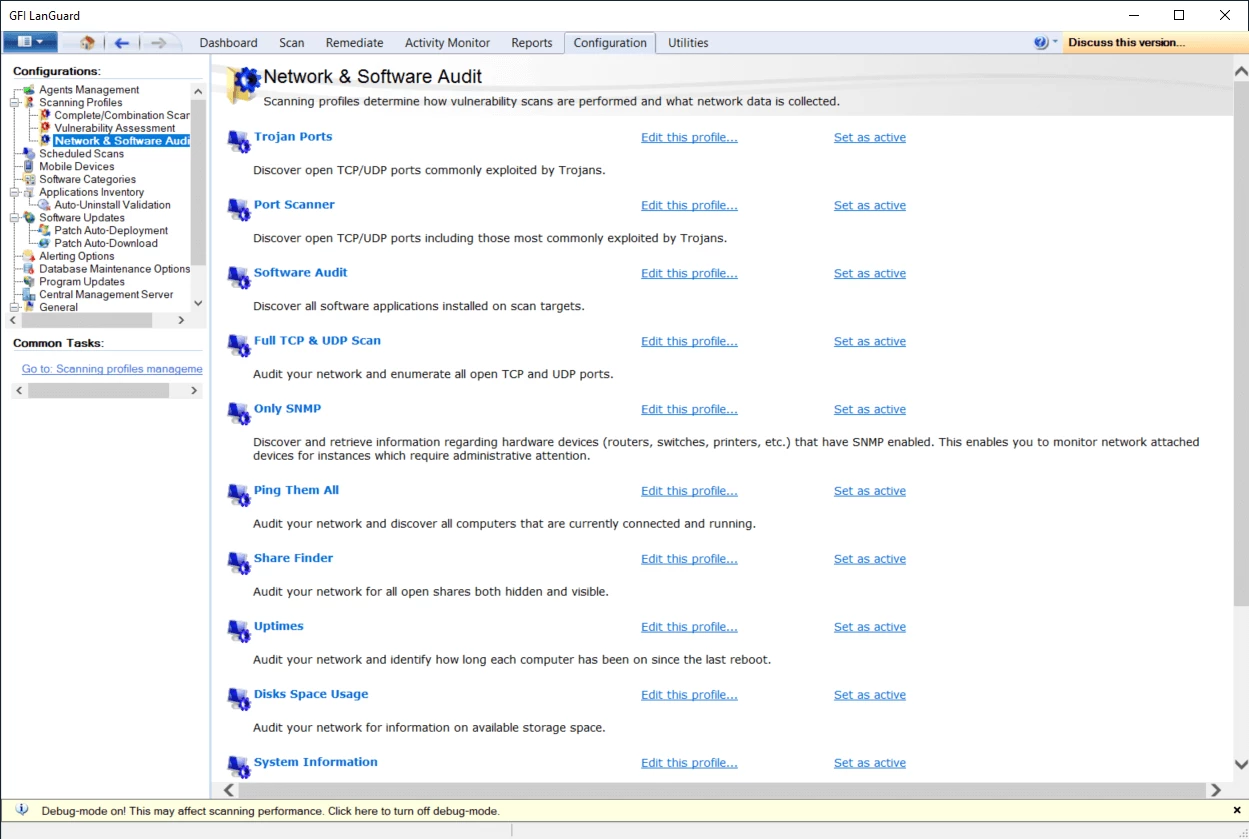Screen dimensions: 1249x839
Task: Dismiss the debug-mode notification bar
Action: pyautogui.click(x=1237, y=810)
